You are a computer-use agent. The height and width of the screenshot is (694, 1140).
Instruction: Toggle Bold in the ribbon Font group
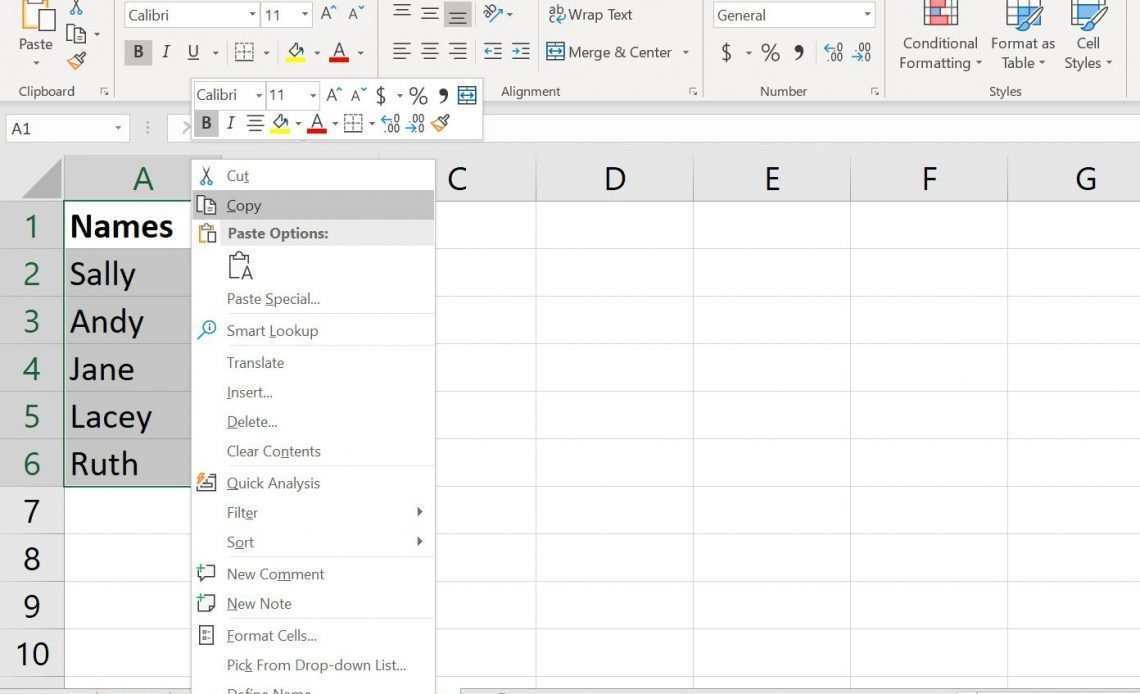click(x=137, y=52)
